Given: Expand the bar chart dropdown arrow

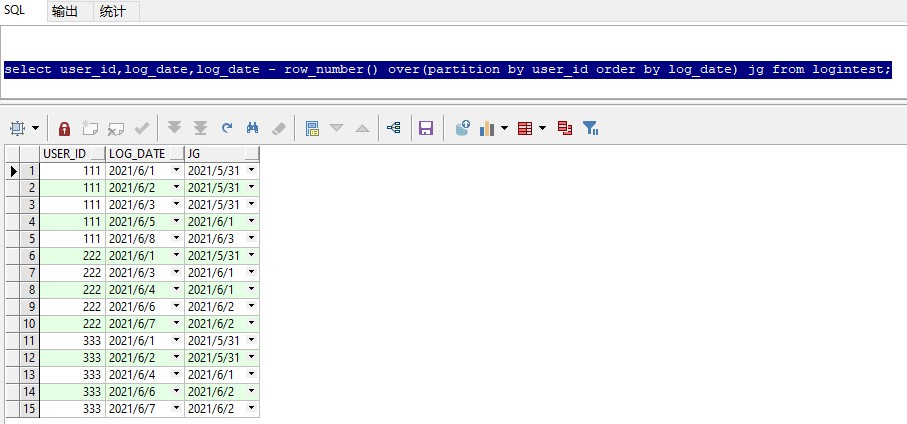Looking at the screenshot, I should [504, 128].
